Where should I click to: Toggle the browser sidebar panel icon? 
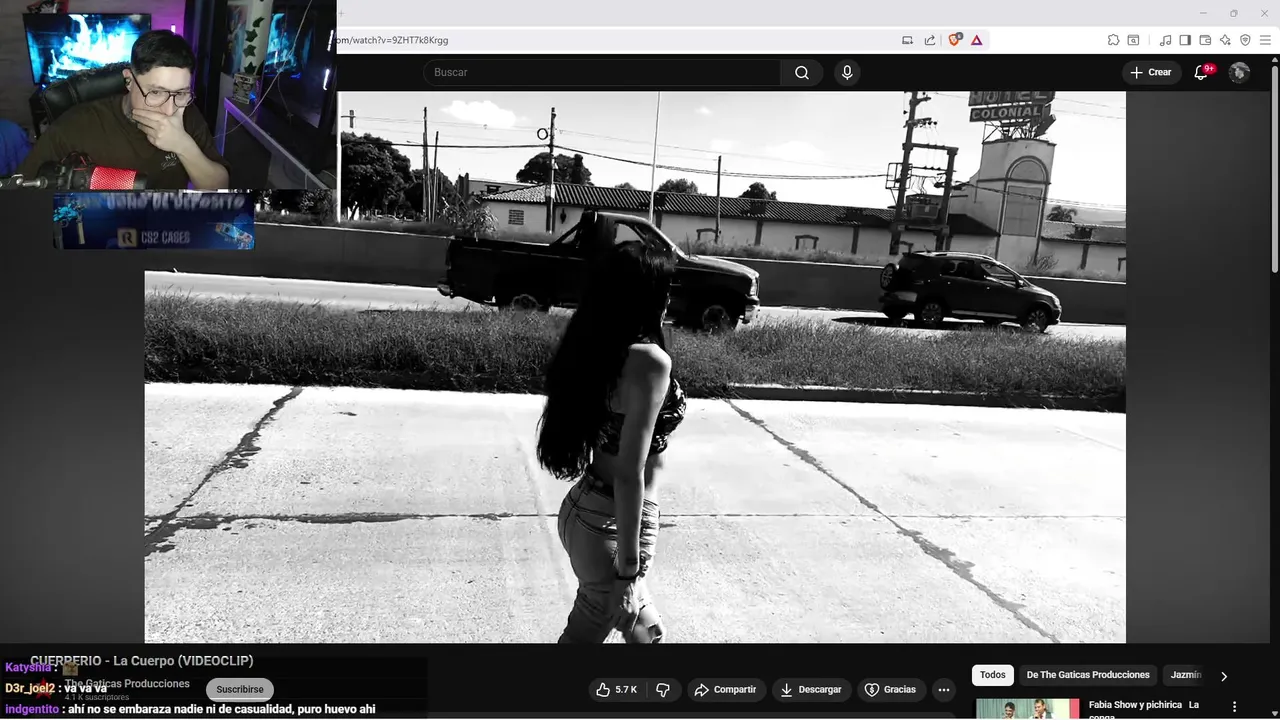1185,40
